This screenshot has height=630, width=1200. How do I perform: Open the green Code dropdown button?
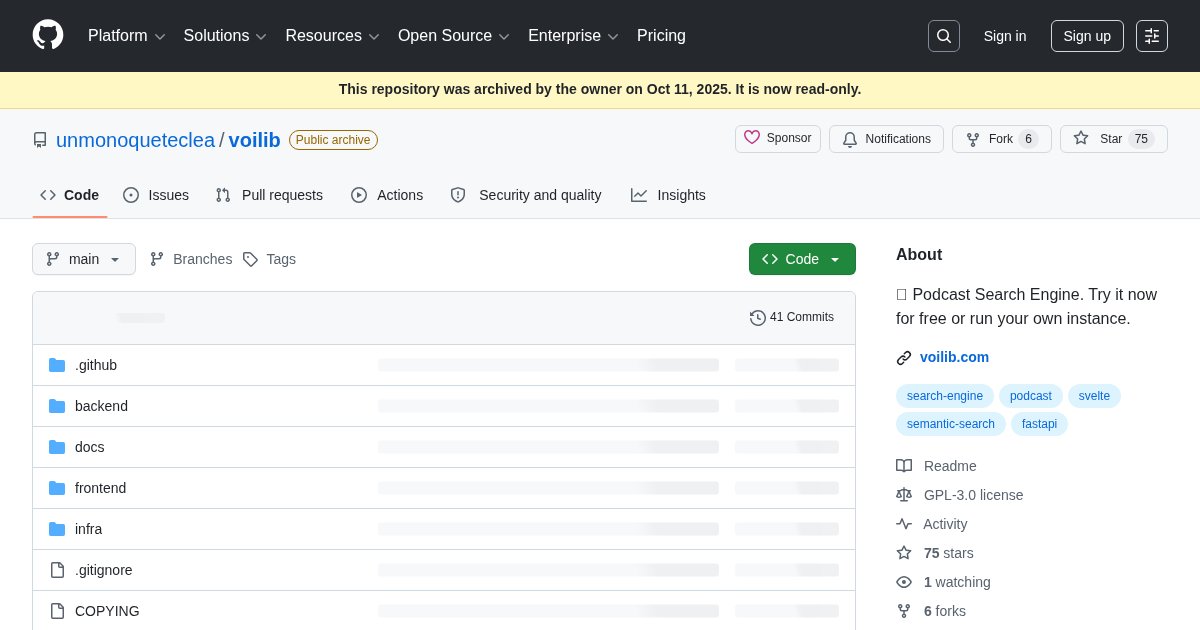802,259
